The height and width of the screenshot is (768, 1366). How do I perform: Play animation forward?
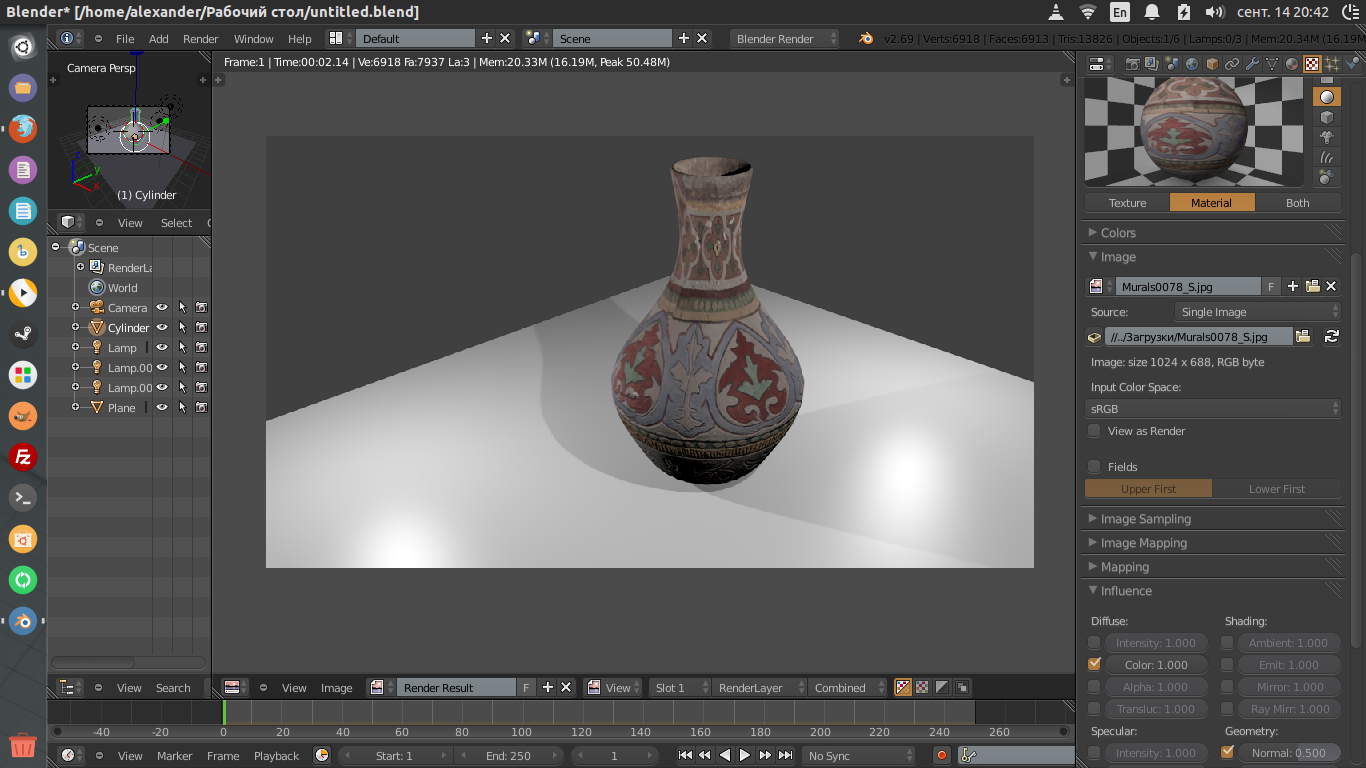point(744,755)
